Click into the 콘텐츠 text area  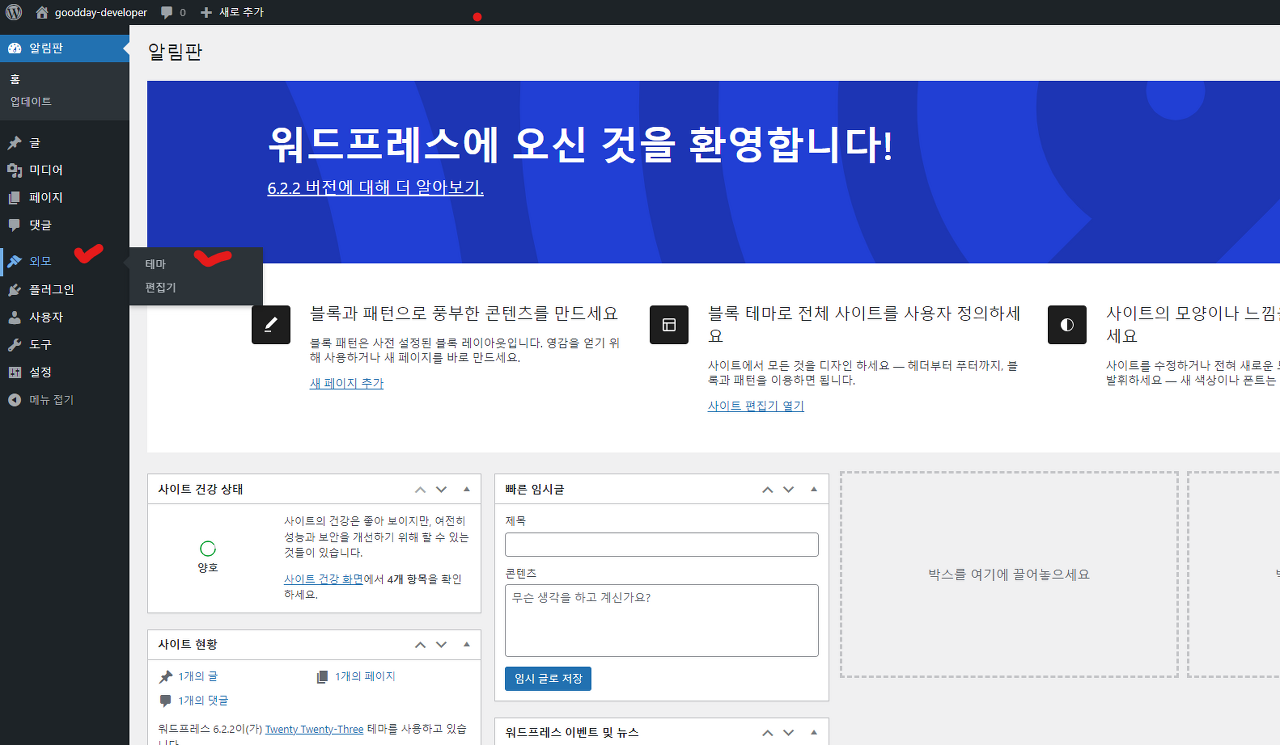click(x=662, y=621)
